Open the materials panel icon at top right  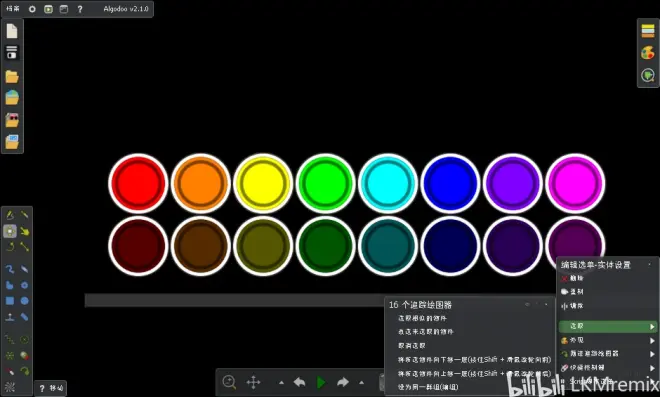point(648,31)
